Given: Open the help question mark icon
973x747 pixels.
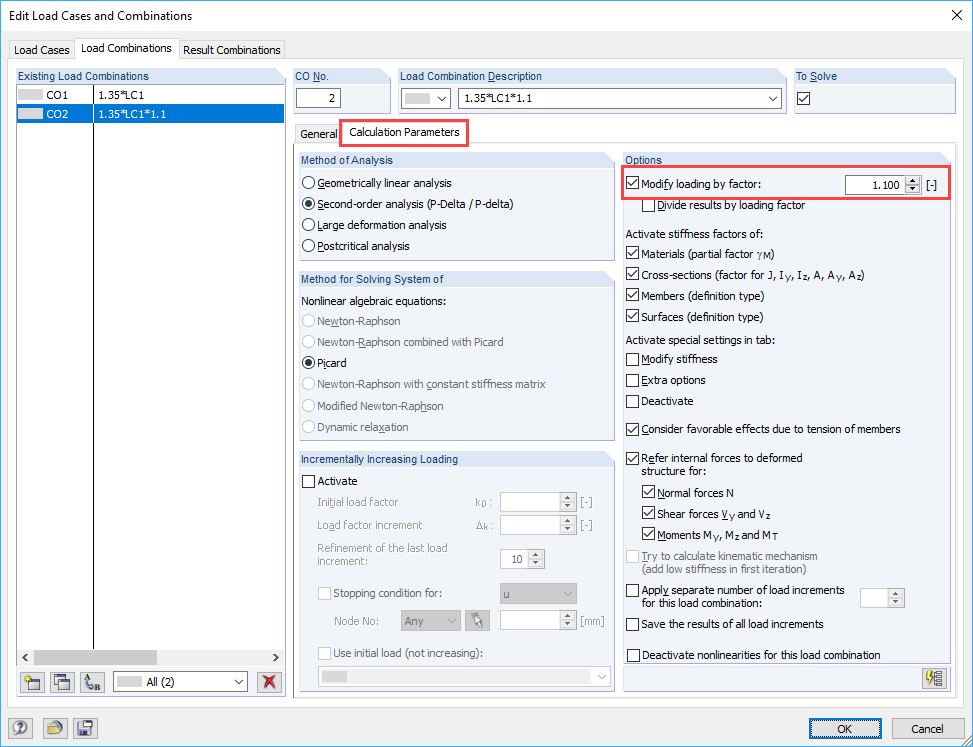Looking at the screenshot, I should click(19, 728).
